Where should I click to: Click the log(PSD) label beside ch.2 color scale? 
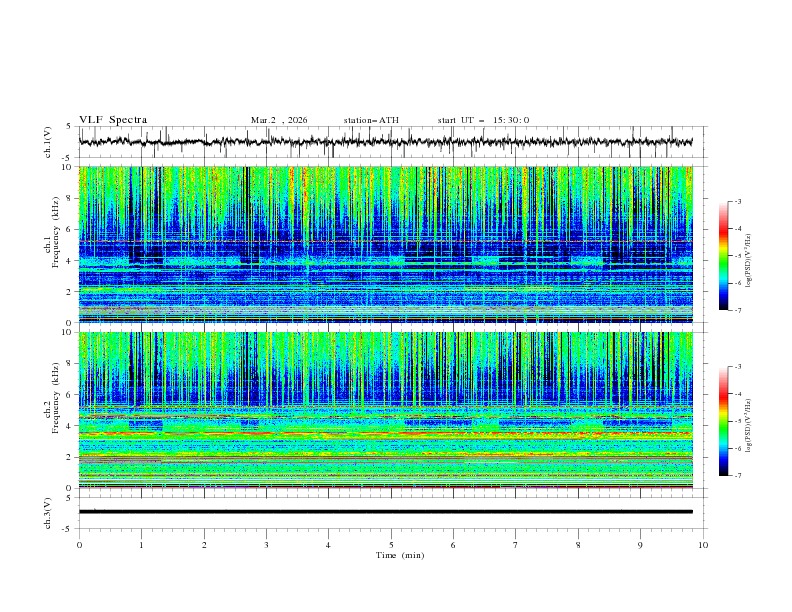749,426
